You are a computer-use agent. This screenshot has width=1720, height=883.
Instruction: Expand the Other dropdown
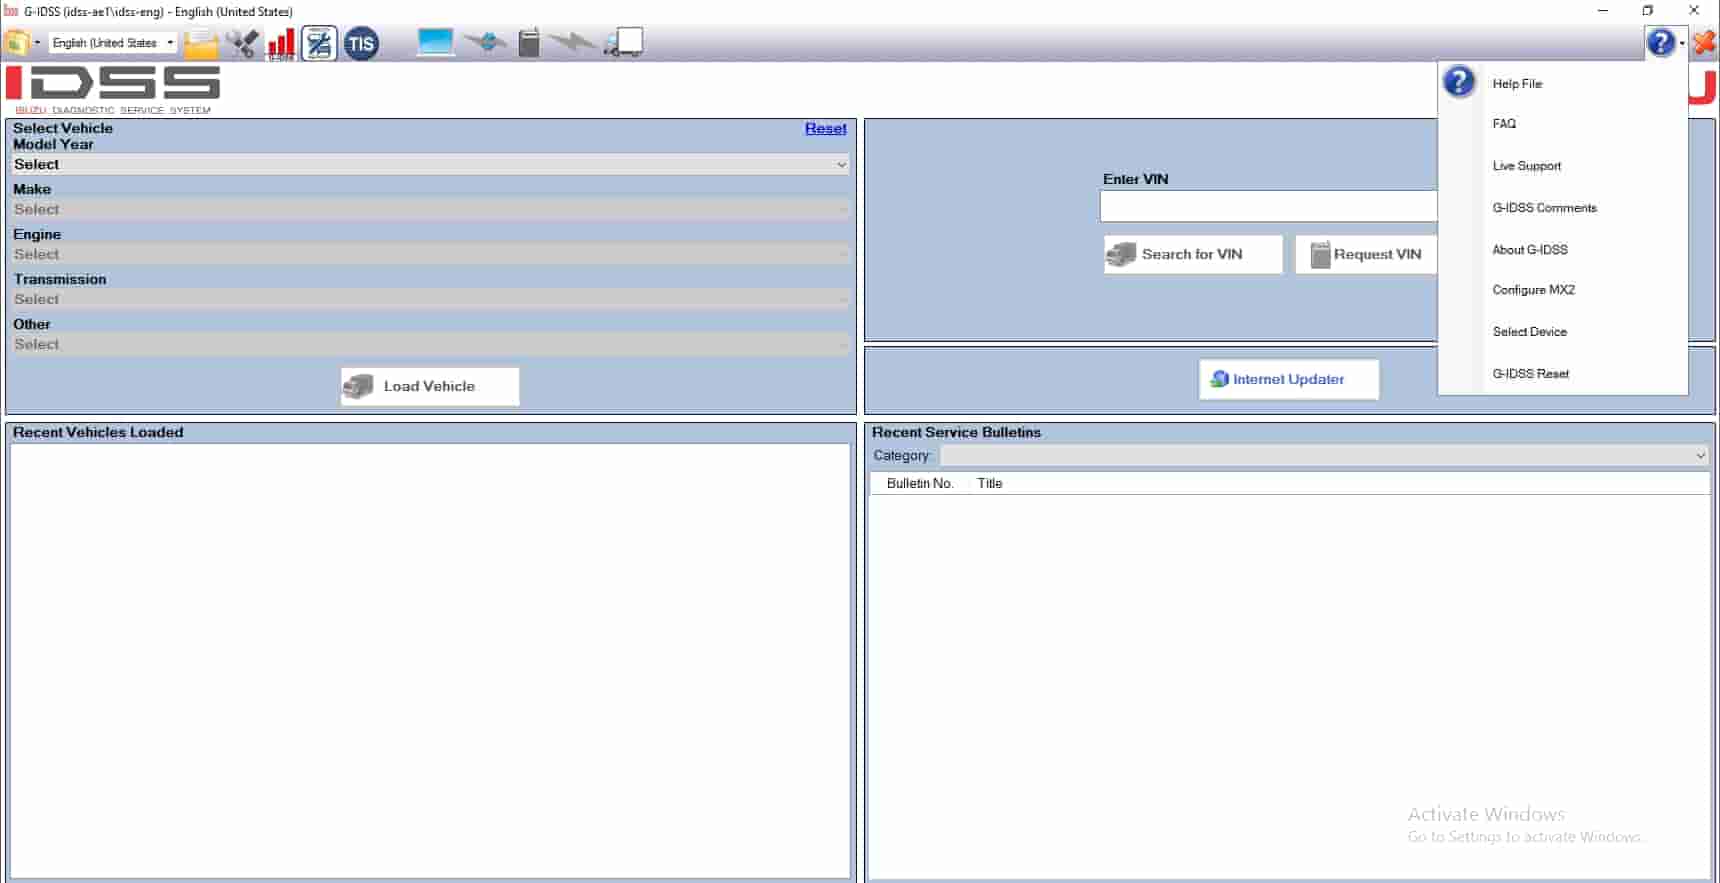click(431, 345)
